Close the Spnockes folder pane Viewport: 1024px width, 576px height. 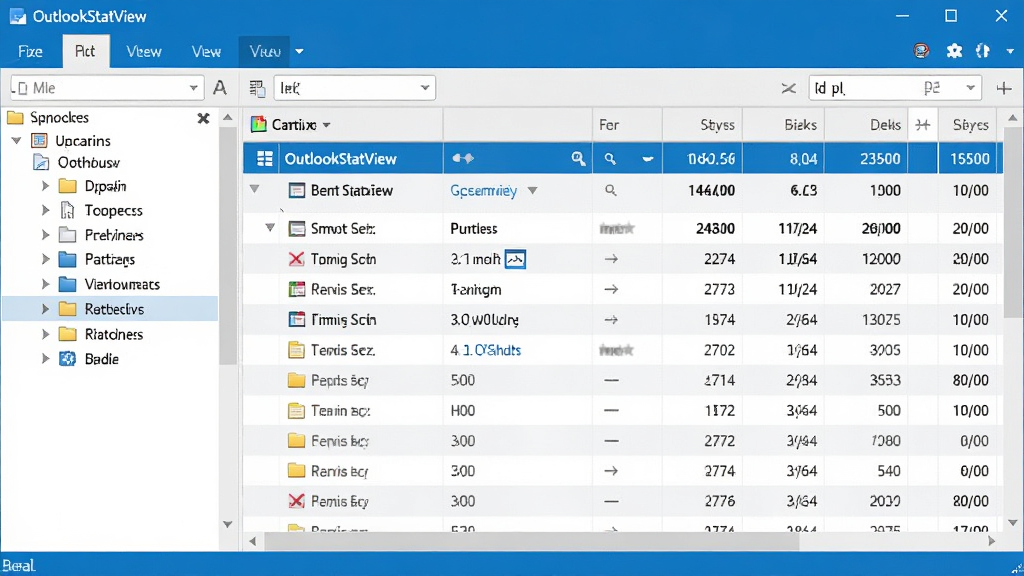(203, 118)
